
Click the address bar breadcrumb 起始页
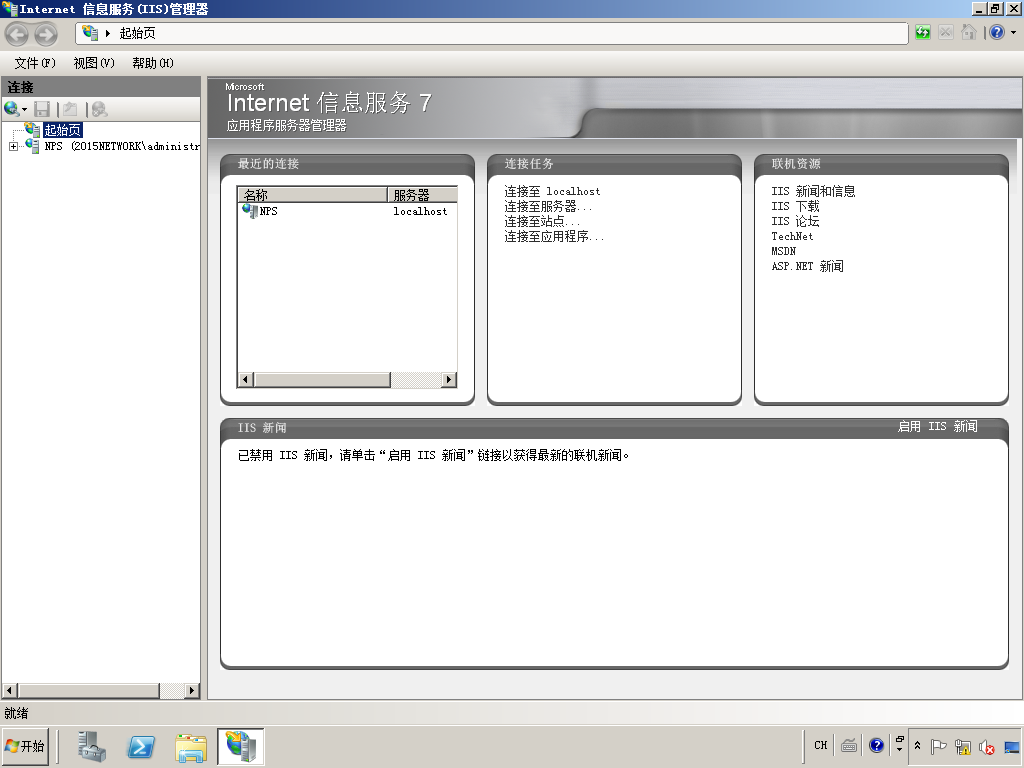click(x=137, y=33)
